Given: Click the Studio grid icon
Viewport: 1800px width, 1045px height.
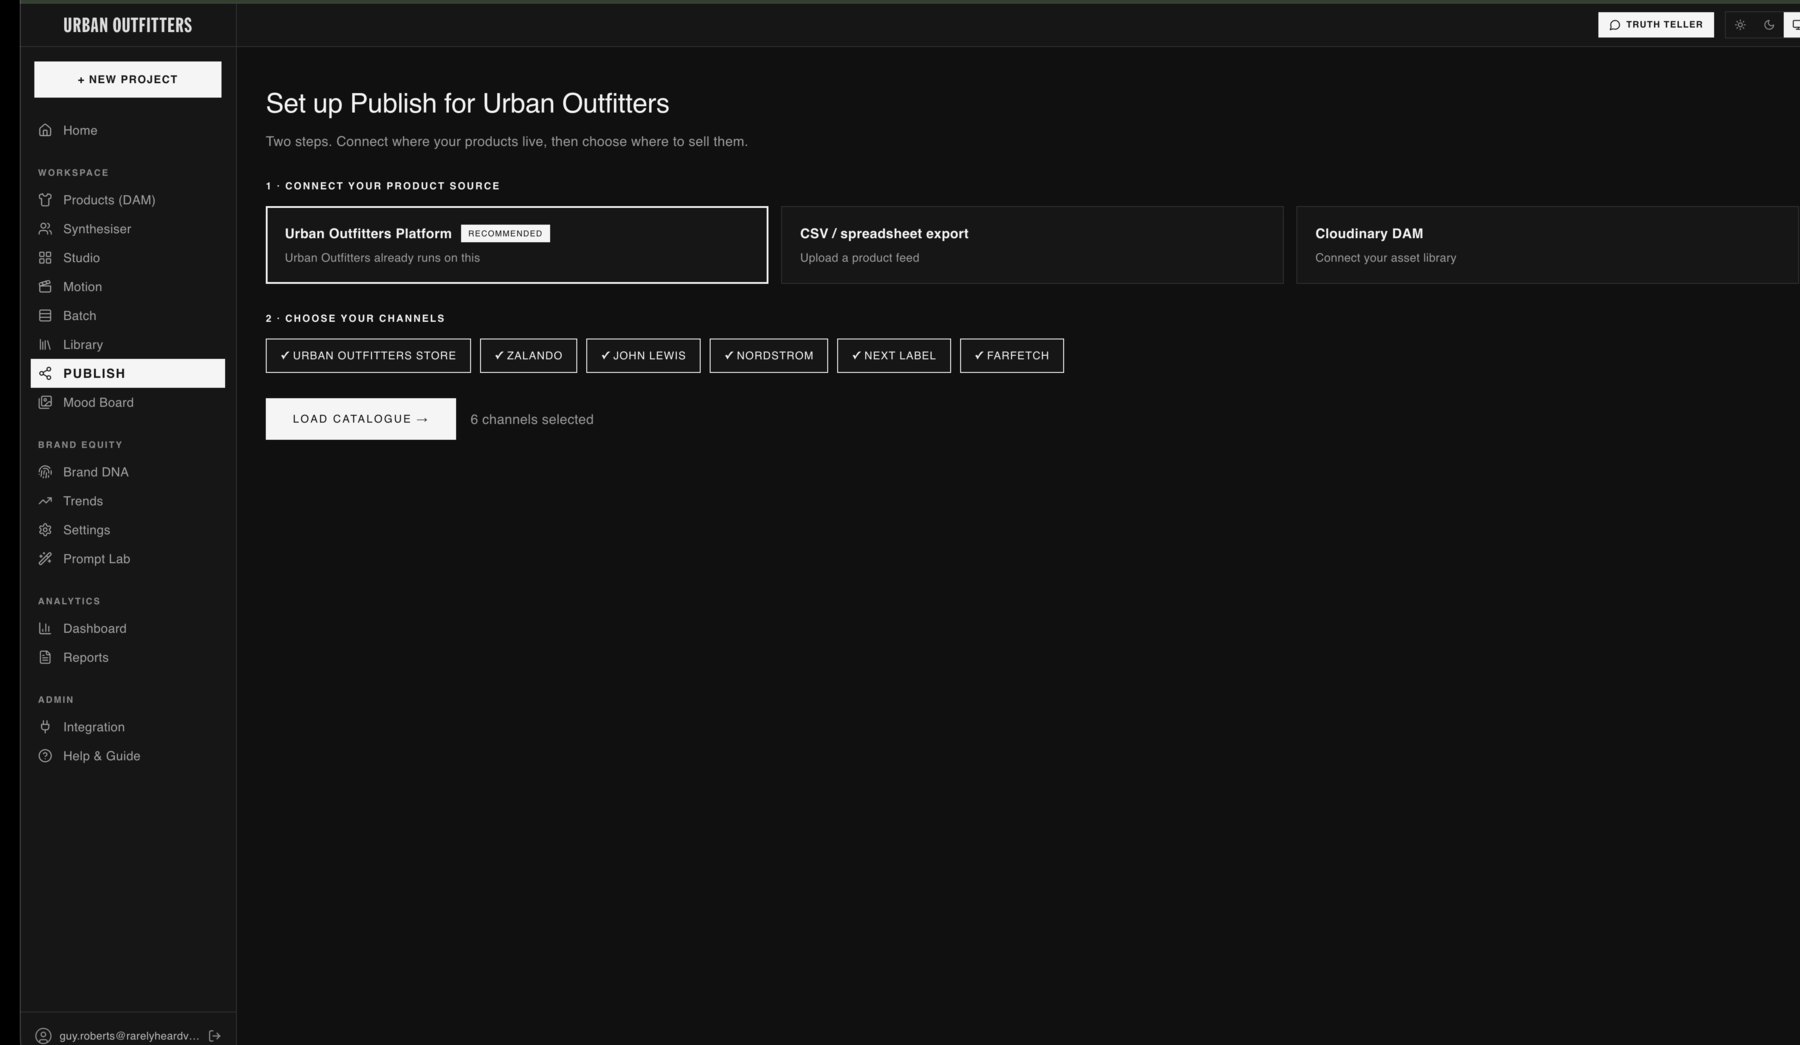Looking at the screenshot, I should 45,258.
